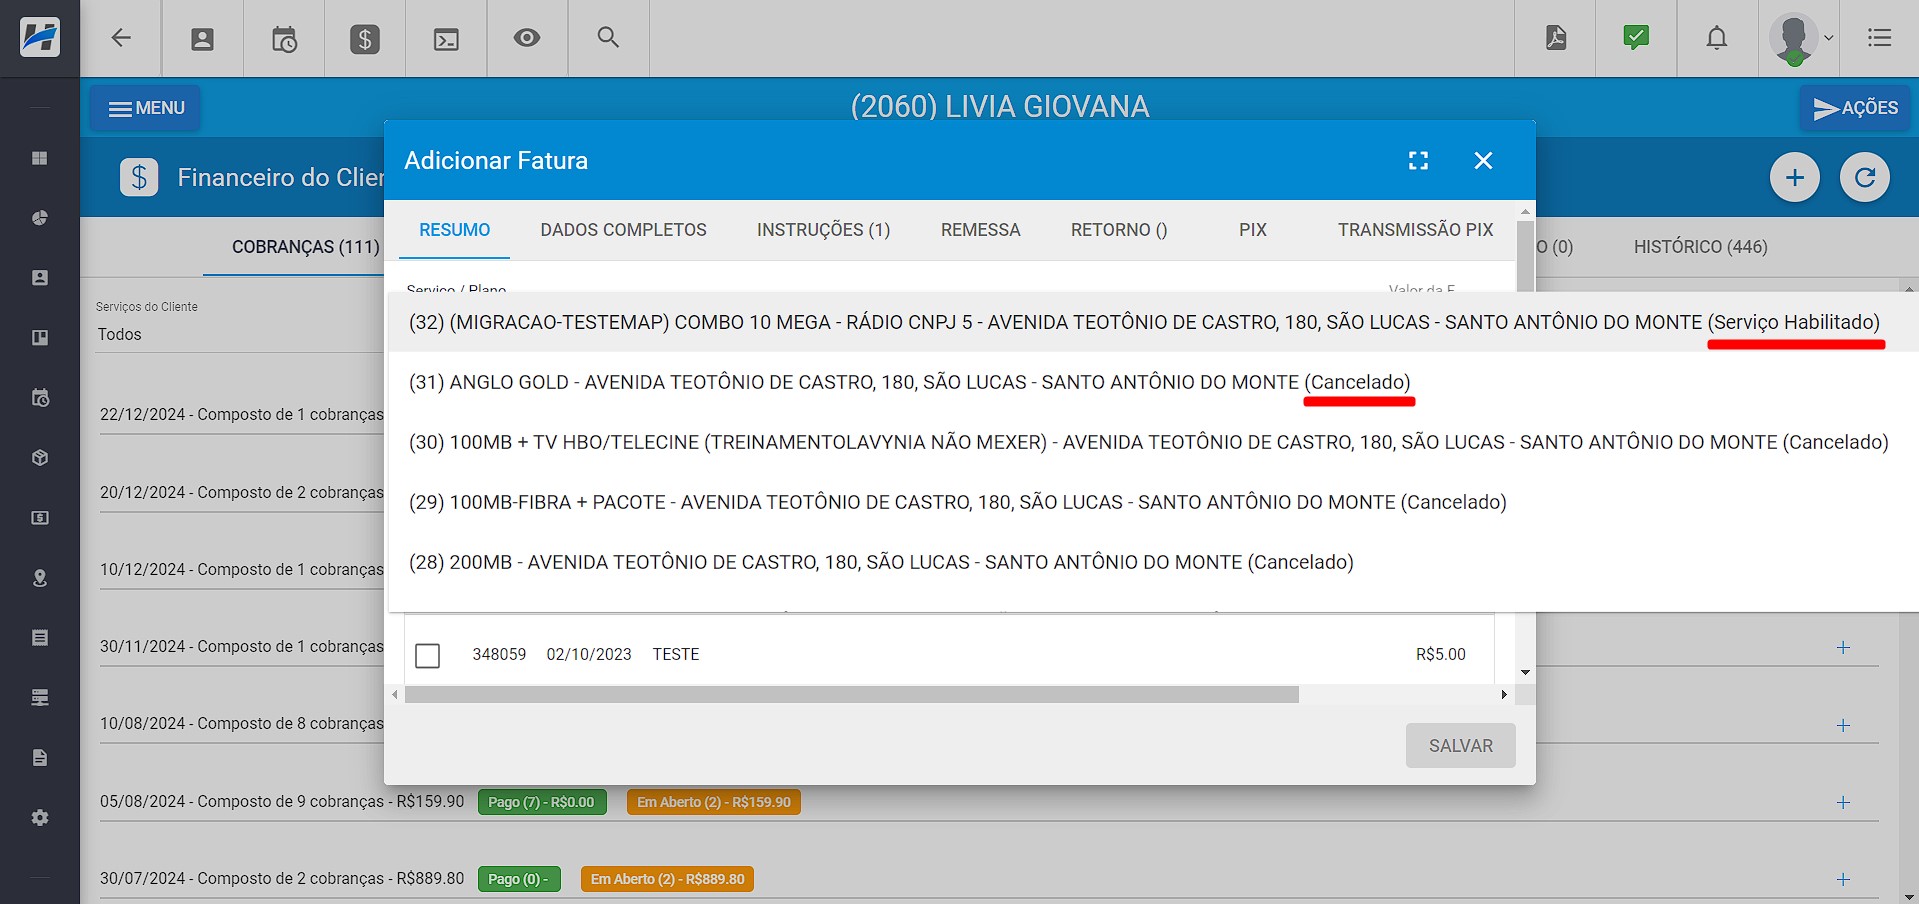Viewport: 1919px width, 904px height.
Task: Open the notifications bell
Action: tap(1717, 38)
